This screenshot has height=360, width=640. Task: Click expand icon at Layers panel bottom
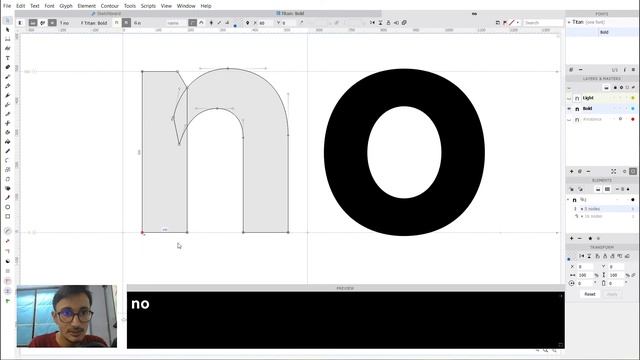(613, 171)
